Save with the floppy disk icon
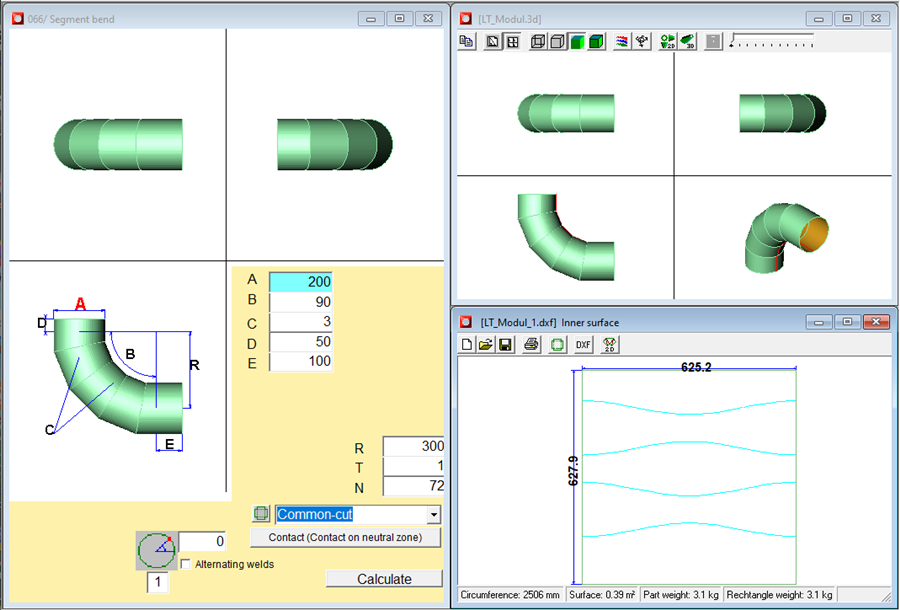This screenshot has width=900, height=610. [x=505, y=344]
